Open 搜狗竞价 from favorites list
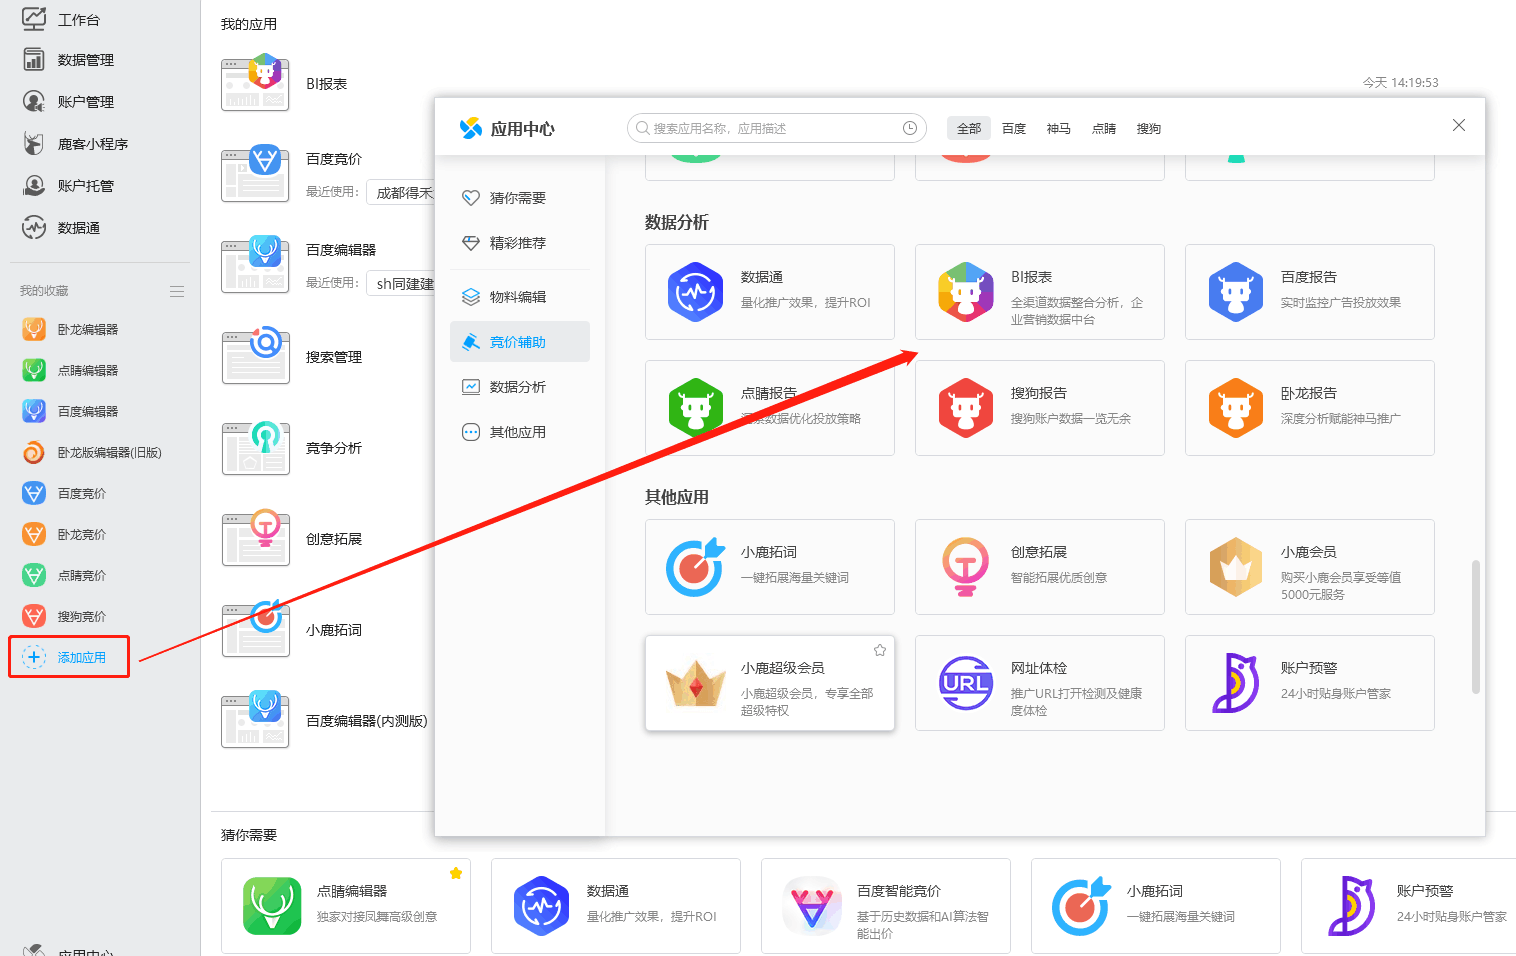Screen dimensions: 1516x956 tap(64, 616)
